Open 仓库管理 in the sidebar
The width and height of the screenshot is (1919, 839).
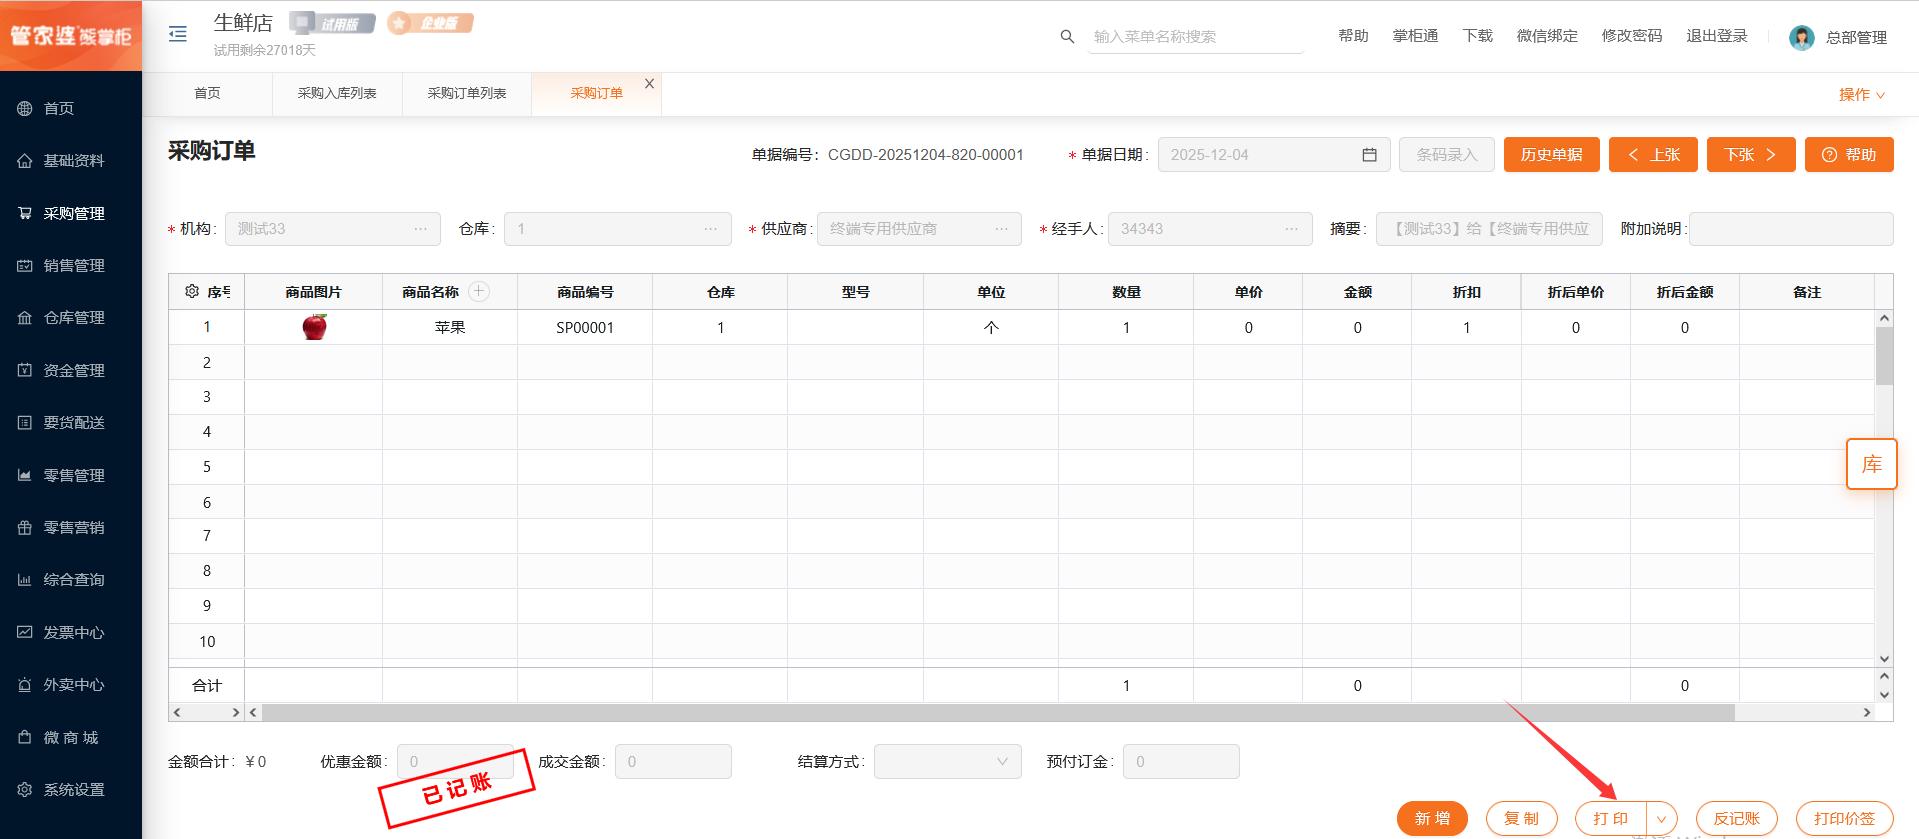tap(73, 318)
